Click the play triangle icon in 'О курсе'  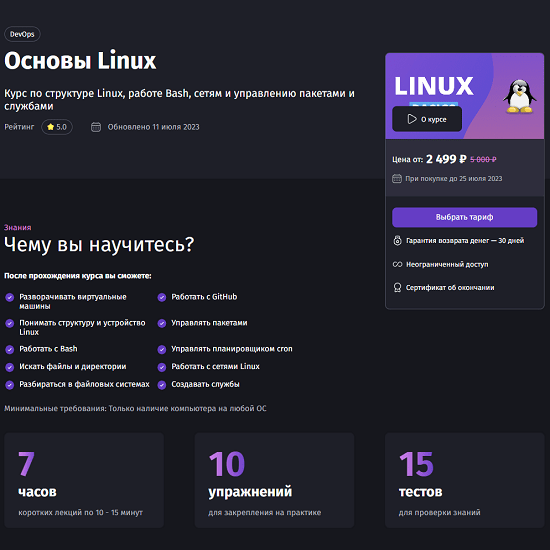tap(412, 119)
